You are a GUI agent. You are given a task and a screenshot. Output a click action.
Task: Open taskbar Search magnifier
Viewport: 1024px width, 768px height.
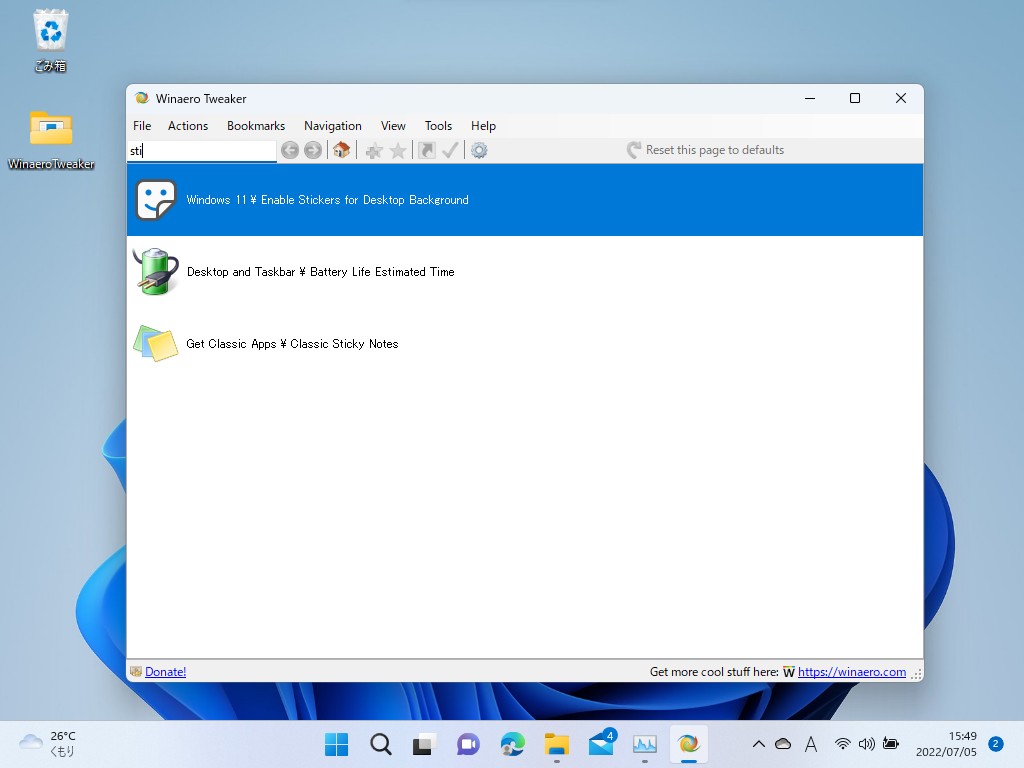pos(381,744)
